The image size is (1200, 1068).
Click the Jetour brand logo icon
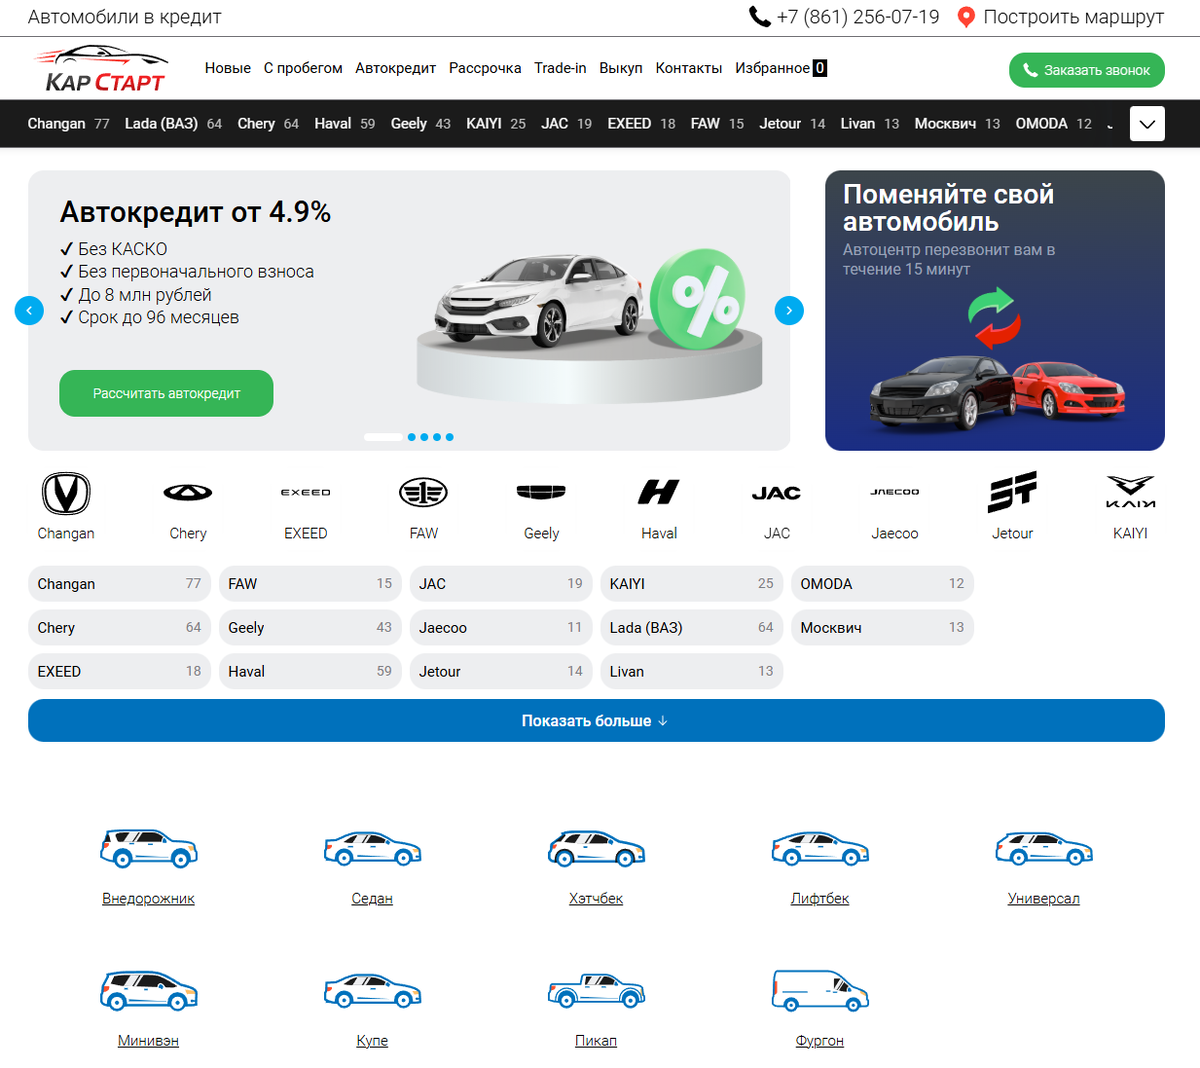pyautogui.click(x=1012, y=492)
